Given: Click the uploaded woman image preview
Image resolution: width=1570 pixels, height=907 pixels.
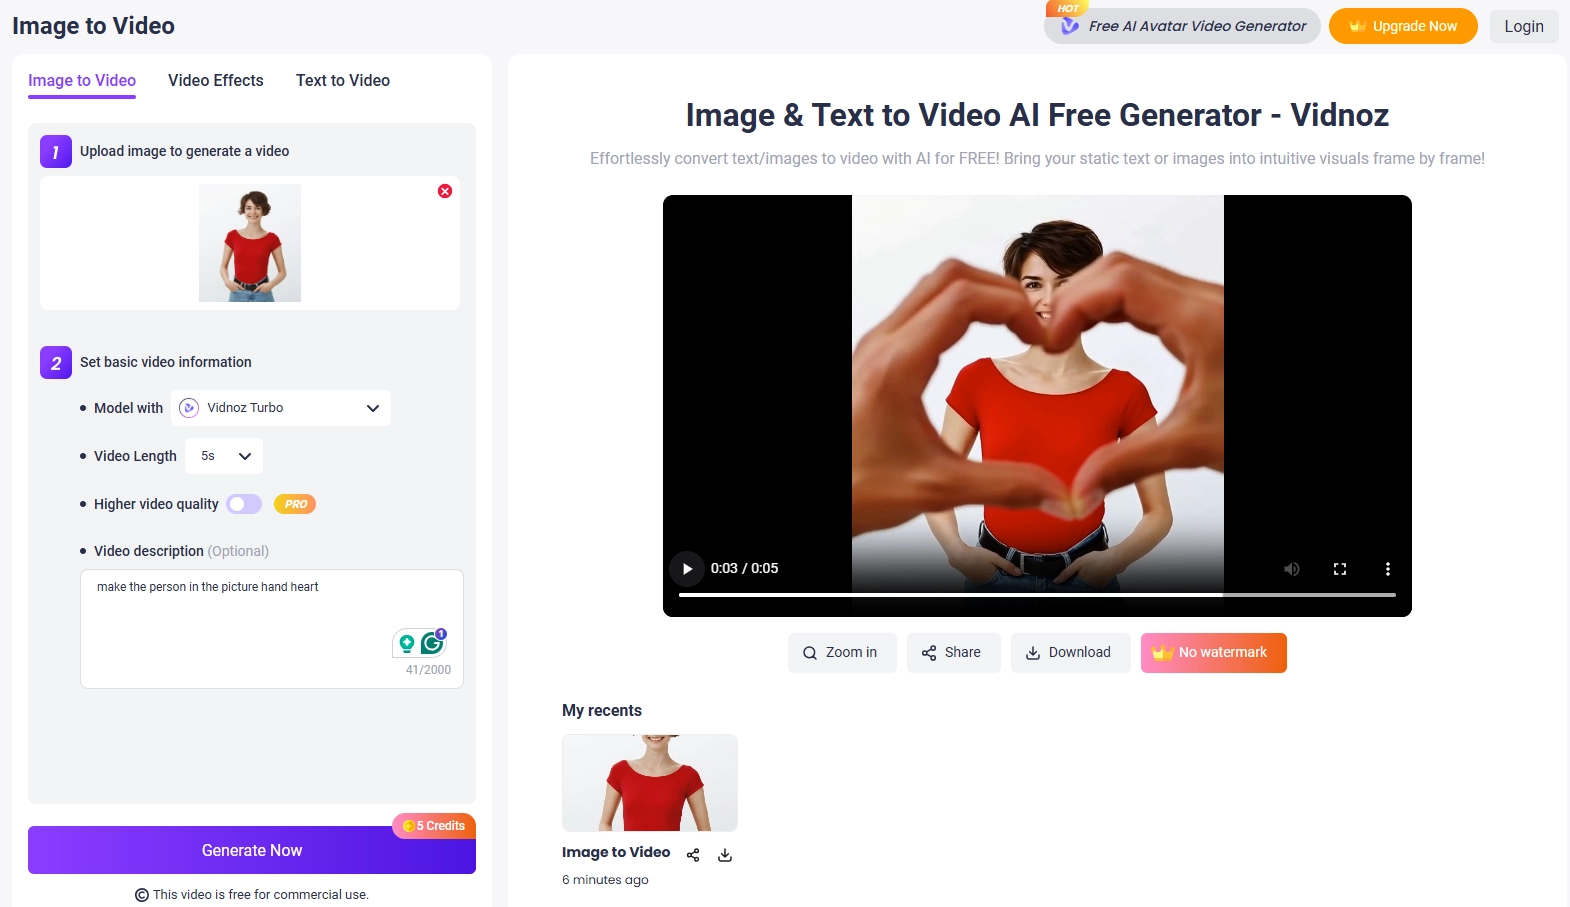Looking at the screenshot, I should (250, 243).
